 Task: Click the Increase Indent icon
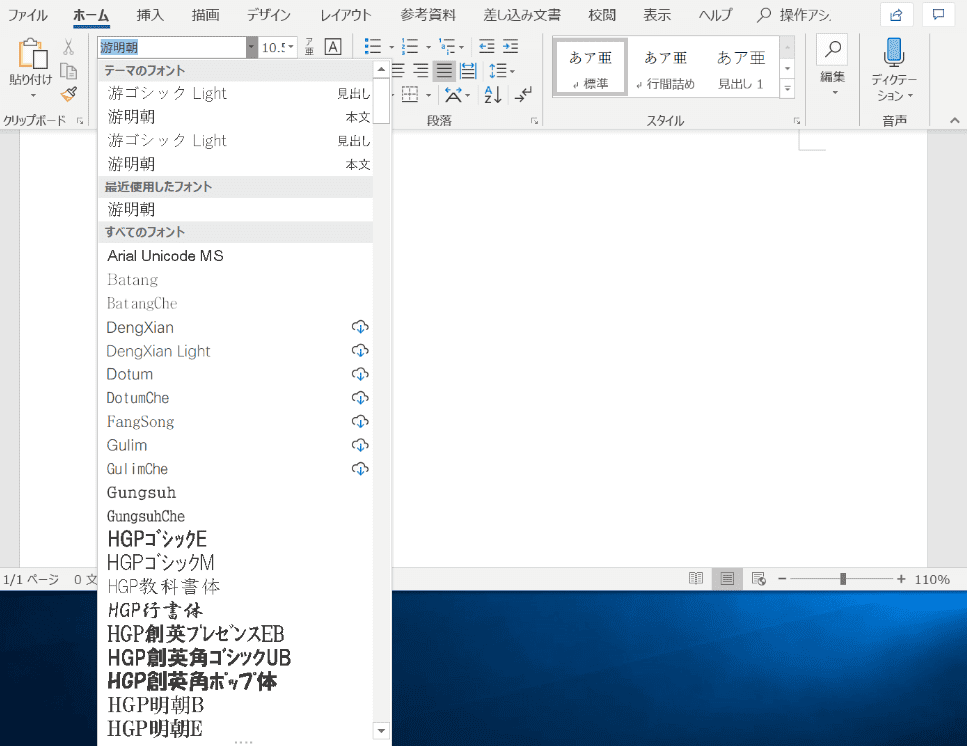point(510,46)
